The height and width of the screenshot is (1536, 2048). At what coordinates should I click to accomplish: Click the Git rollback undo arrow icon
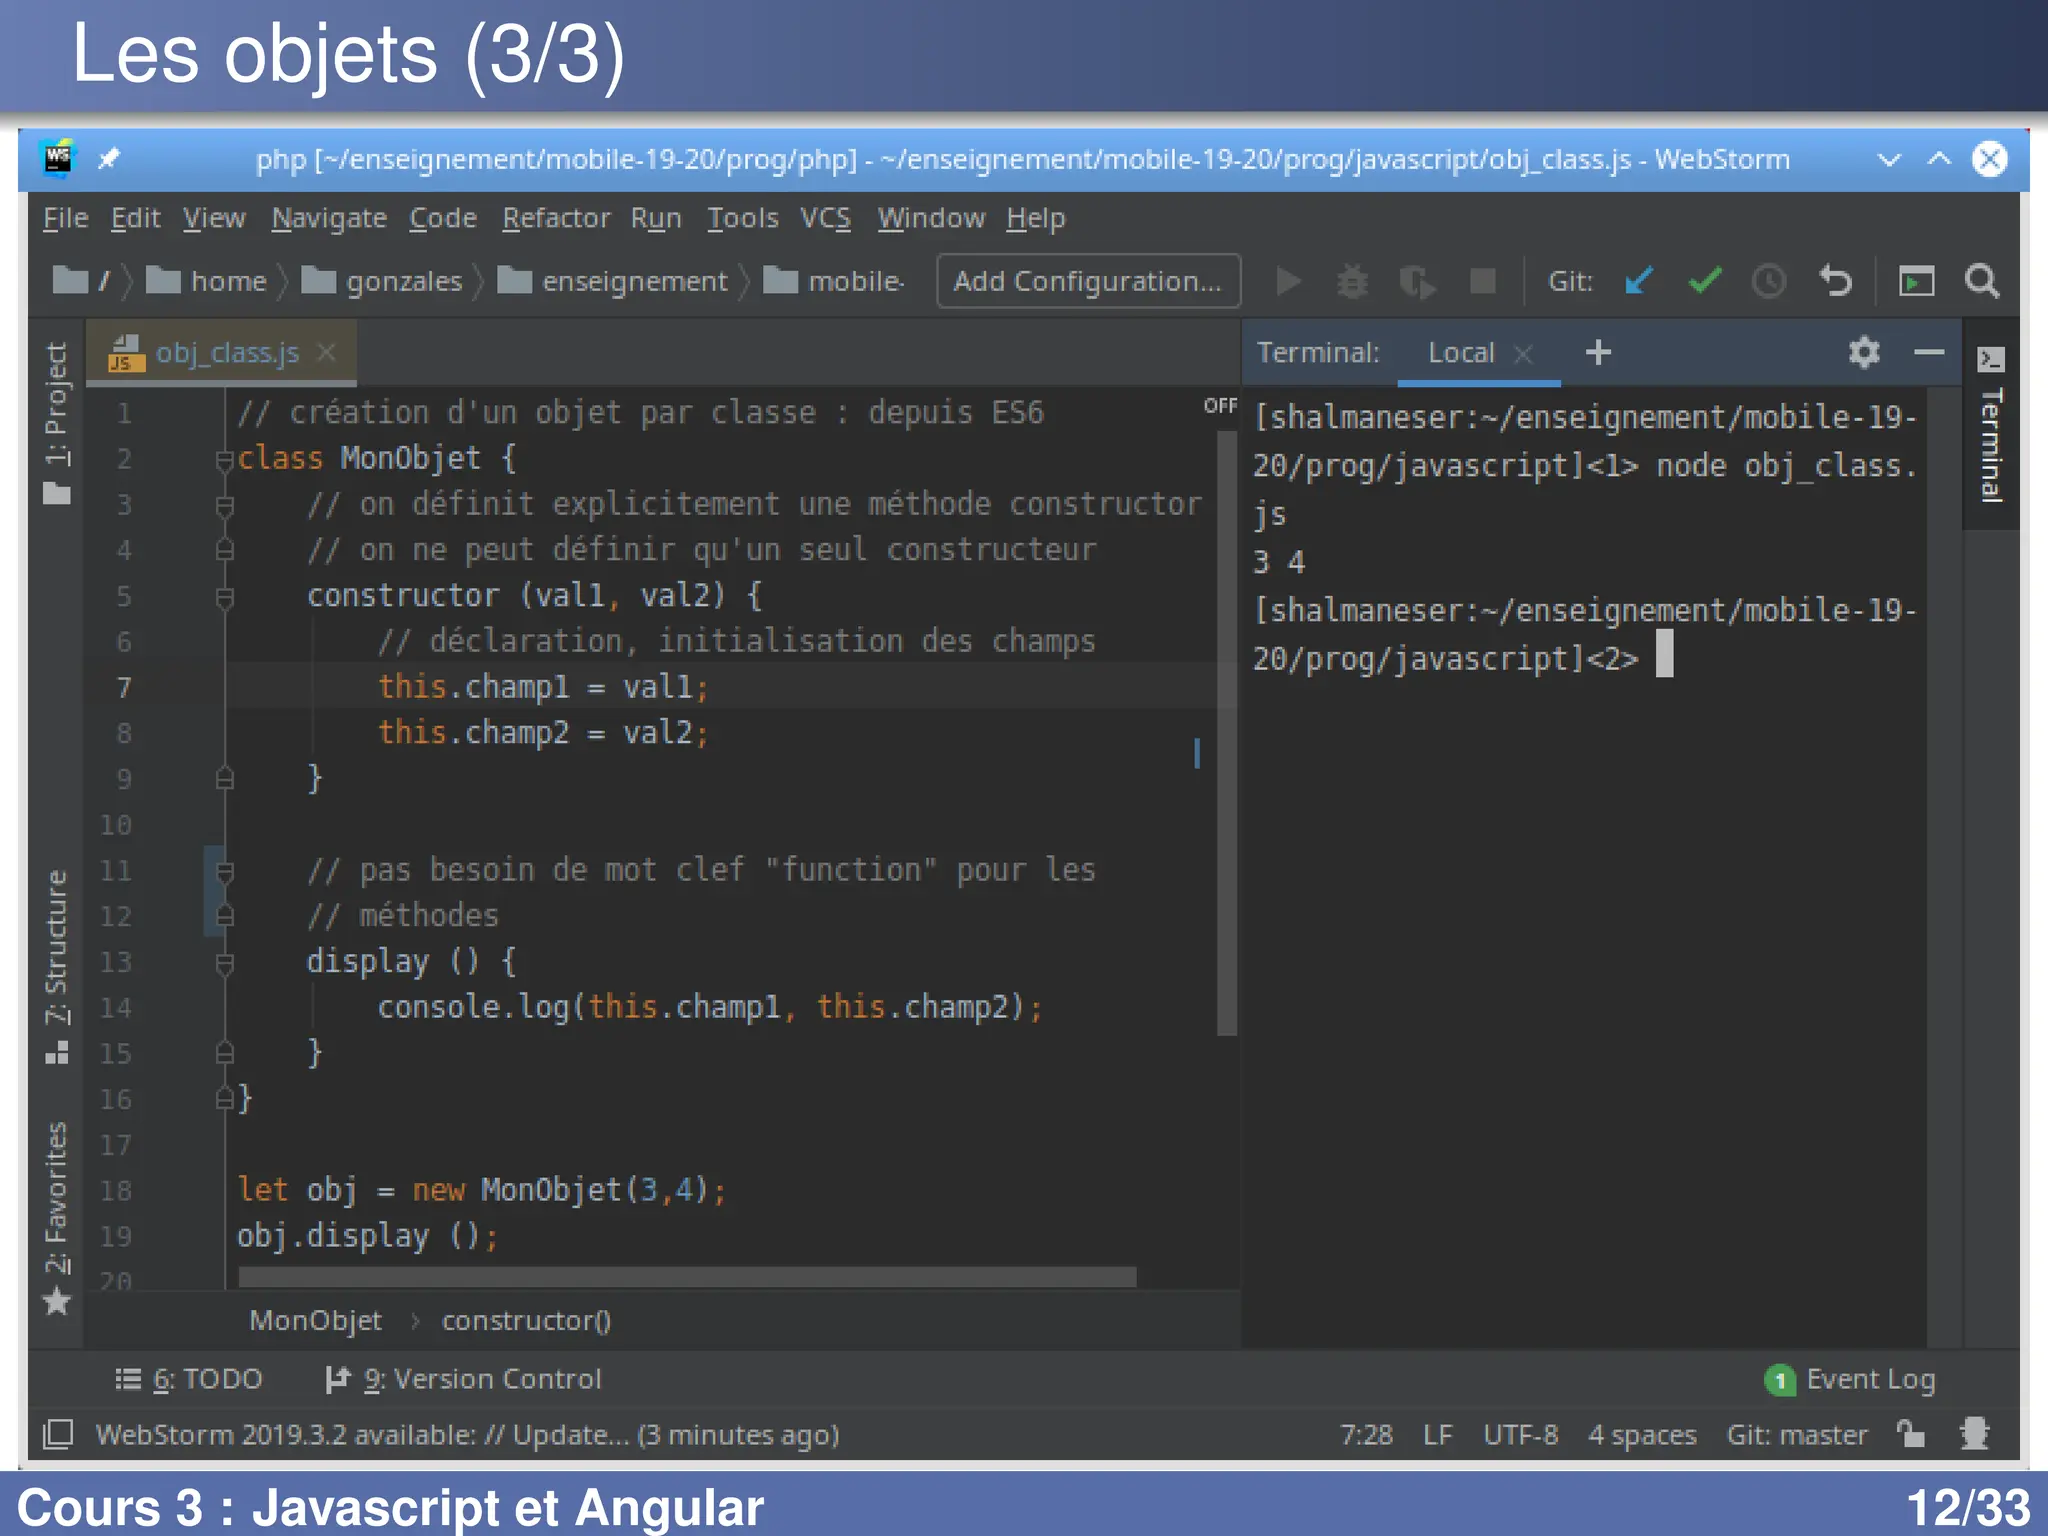(1835, 282)
